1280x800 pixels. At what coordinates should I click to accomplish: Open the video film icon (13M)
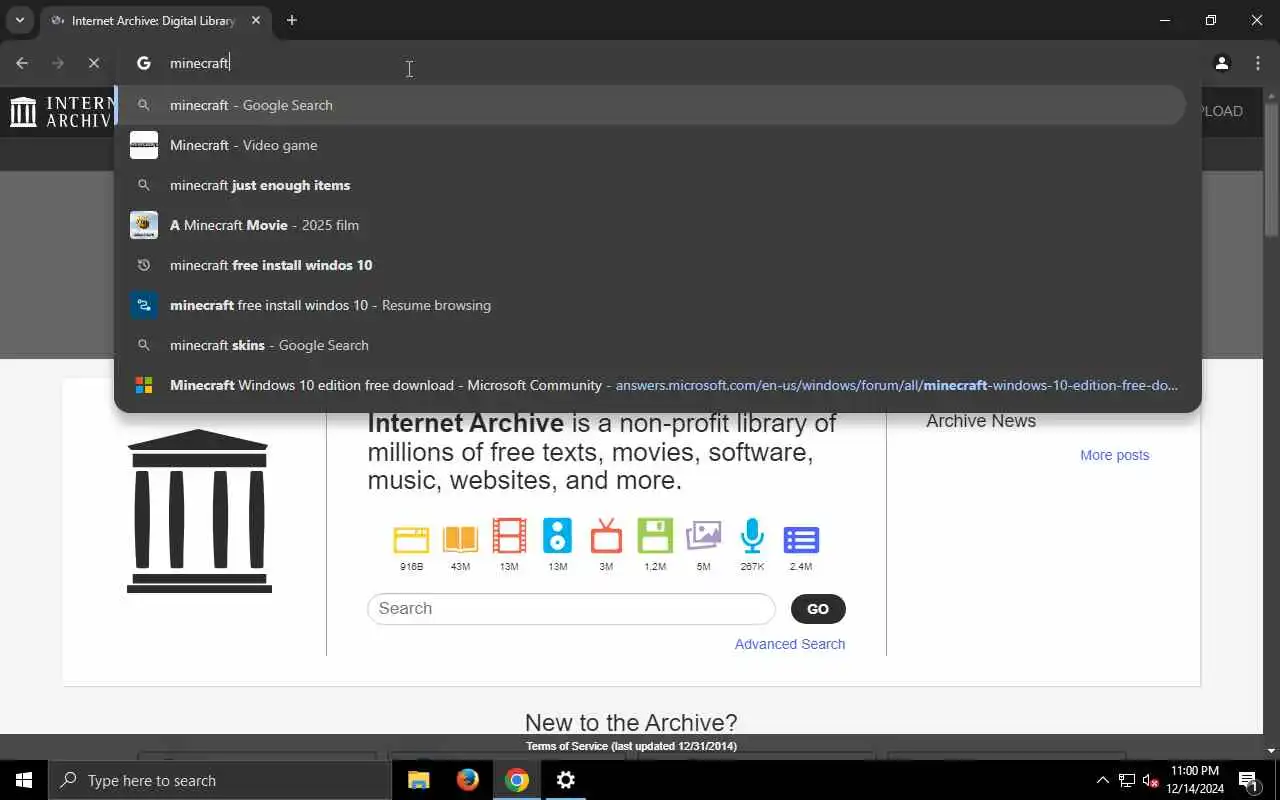tap(509, 537)
